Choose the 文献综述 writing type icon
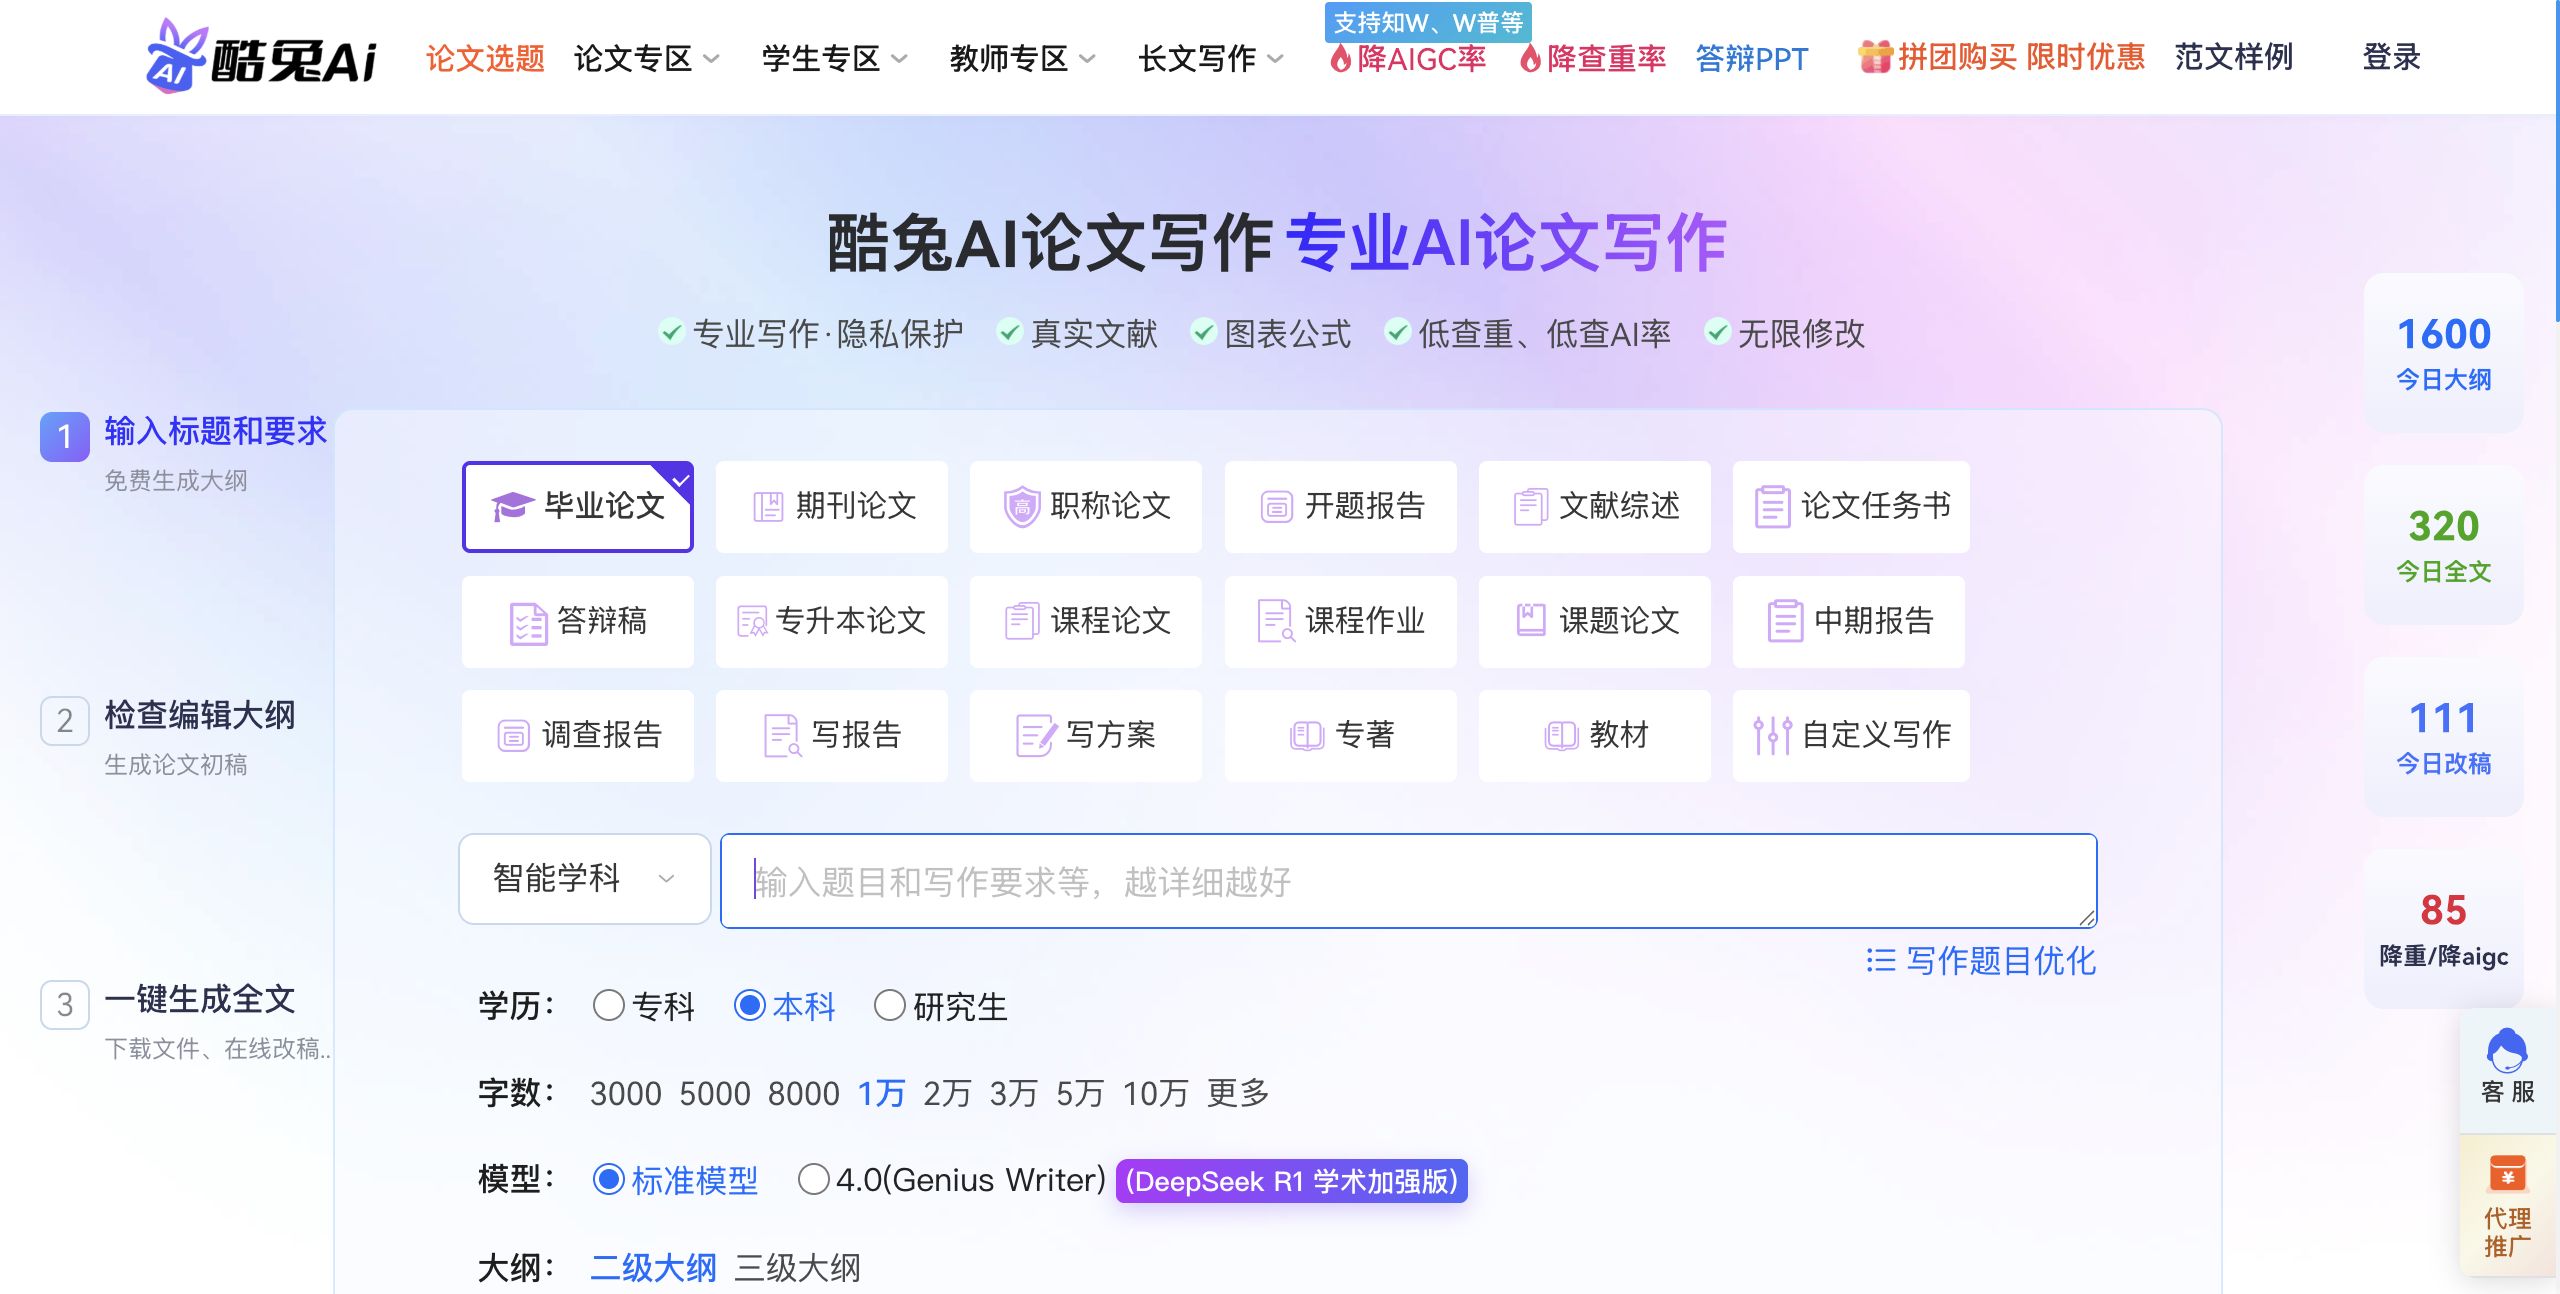This screenshot has width=2560, height=1294. (x=1531, y=507)
